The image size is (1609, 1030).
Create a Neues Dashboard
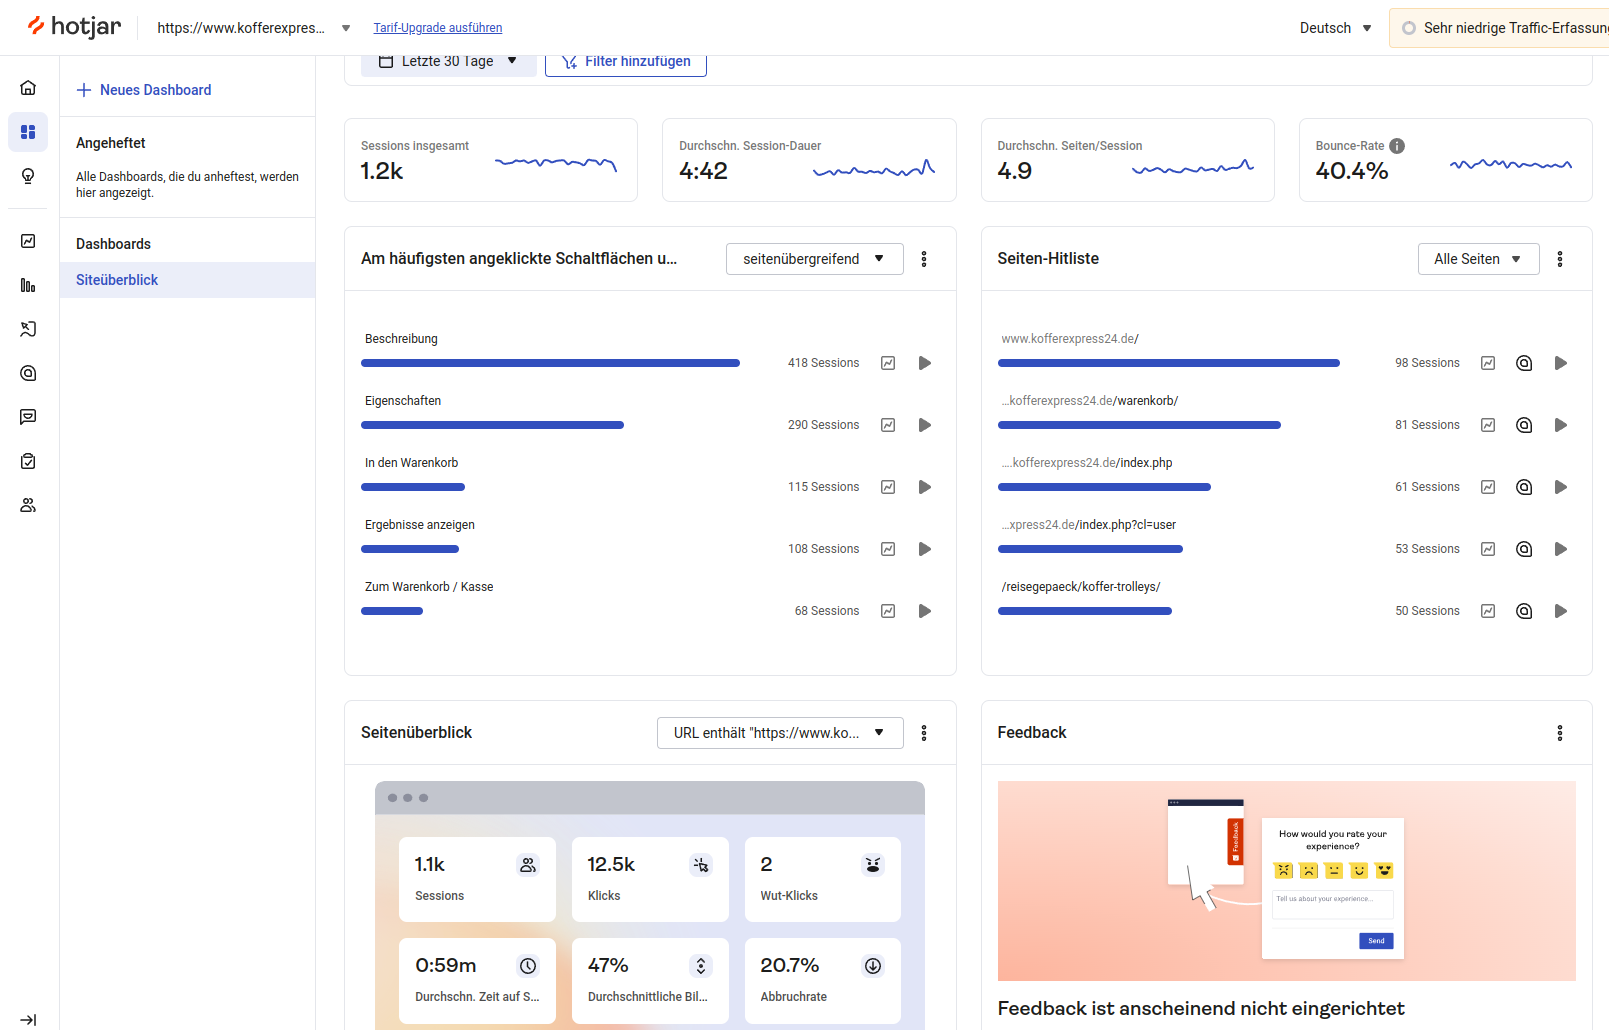(144, 90)
